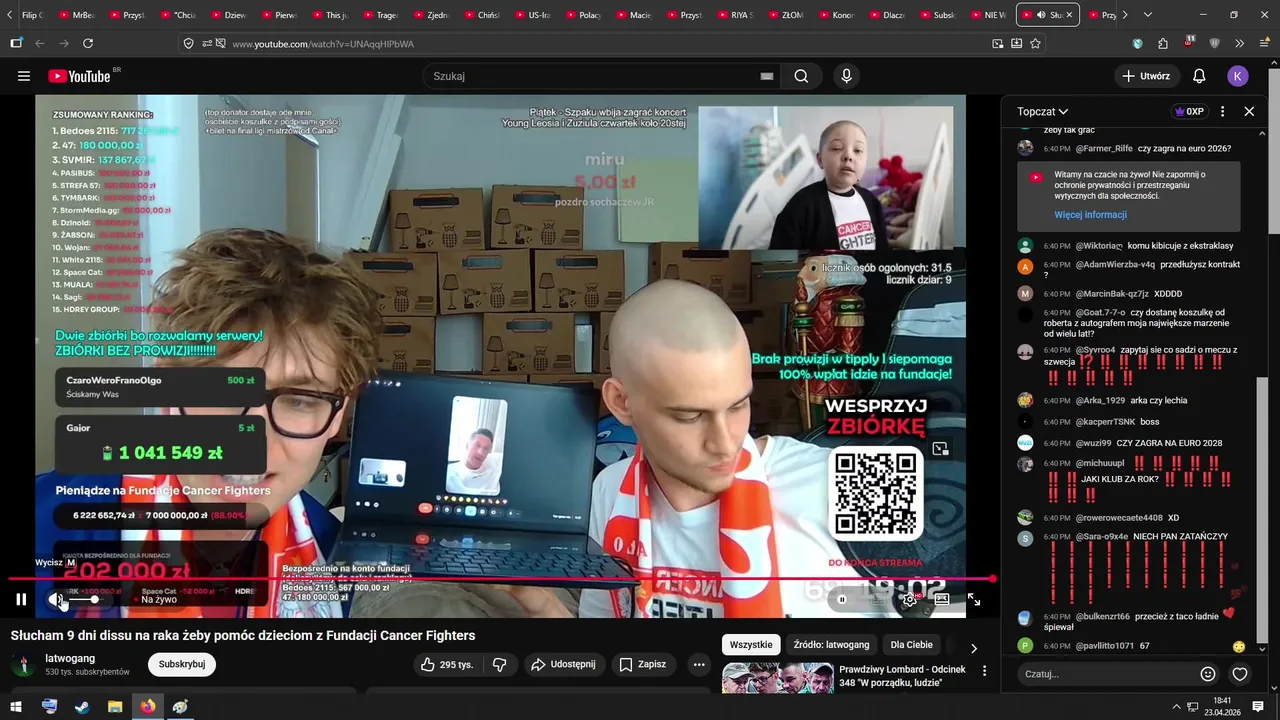The width and height of the screenshot is (1280, 720).
Task: Select the Wszystkie filter chip
Action: pos(751,645)
